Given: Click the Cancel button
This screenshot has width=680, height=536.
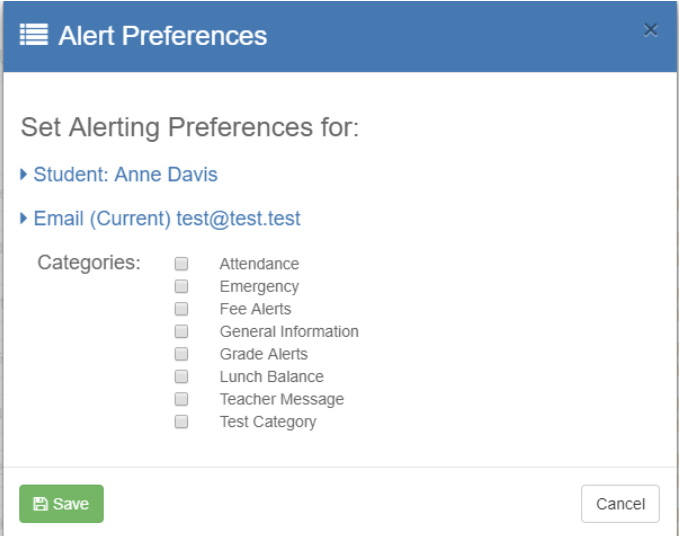Looking at the screenshot, I should pos(620,504).
